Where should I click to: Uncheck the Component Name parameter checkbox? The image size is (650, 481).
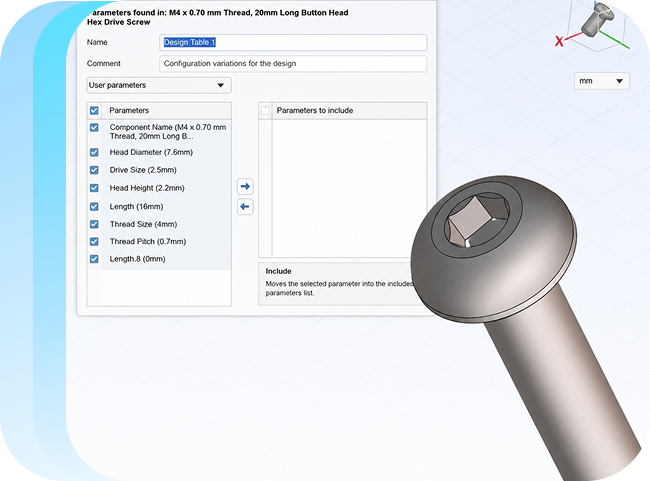(94, 127)
